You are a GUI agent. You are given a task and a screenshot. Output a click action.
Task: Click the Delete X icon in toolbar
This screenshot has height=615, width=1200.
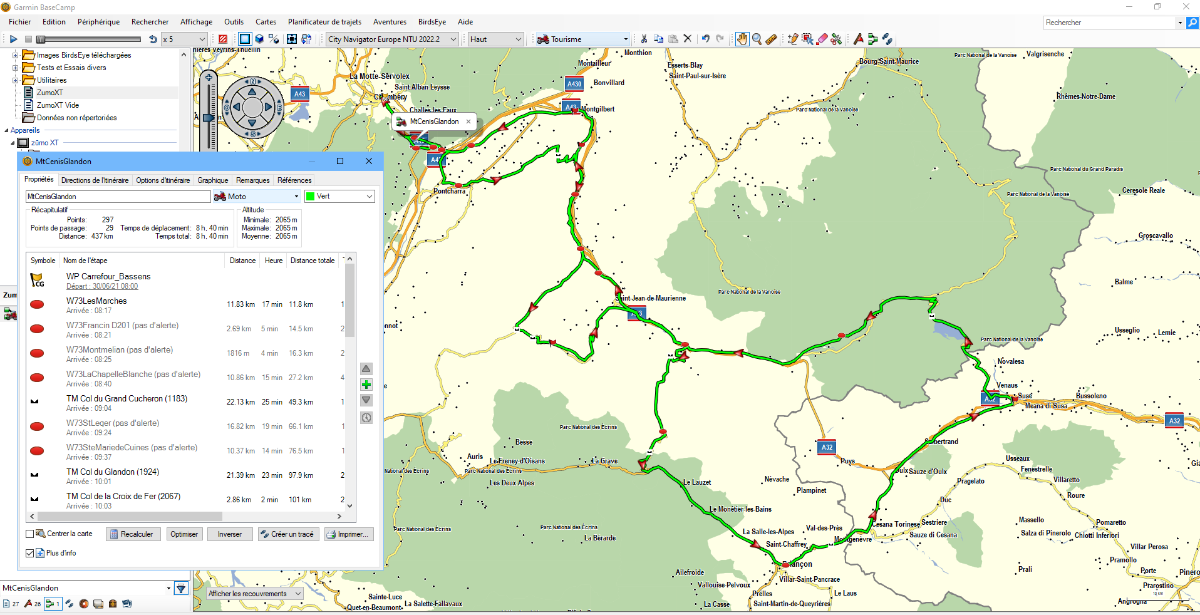click(x=687, y=39)
